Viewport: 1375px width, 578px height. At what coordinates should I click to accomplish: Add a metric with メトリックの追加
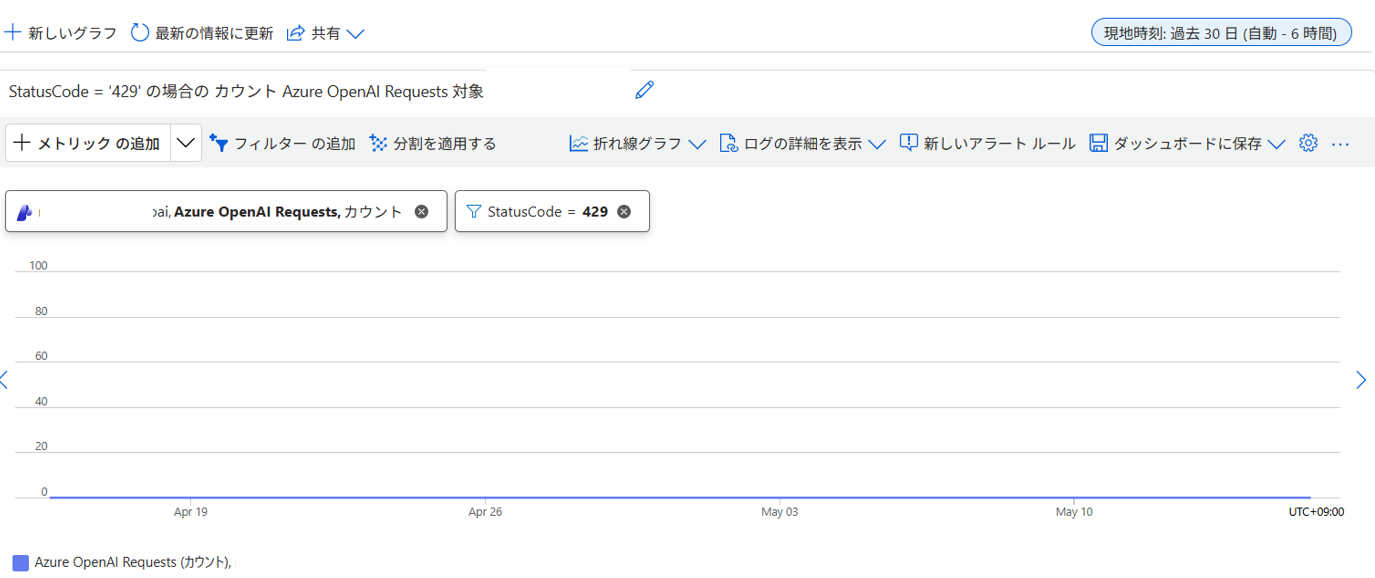(x=88, y=143)
